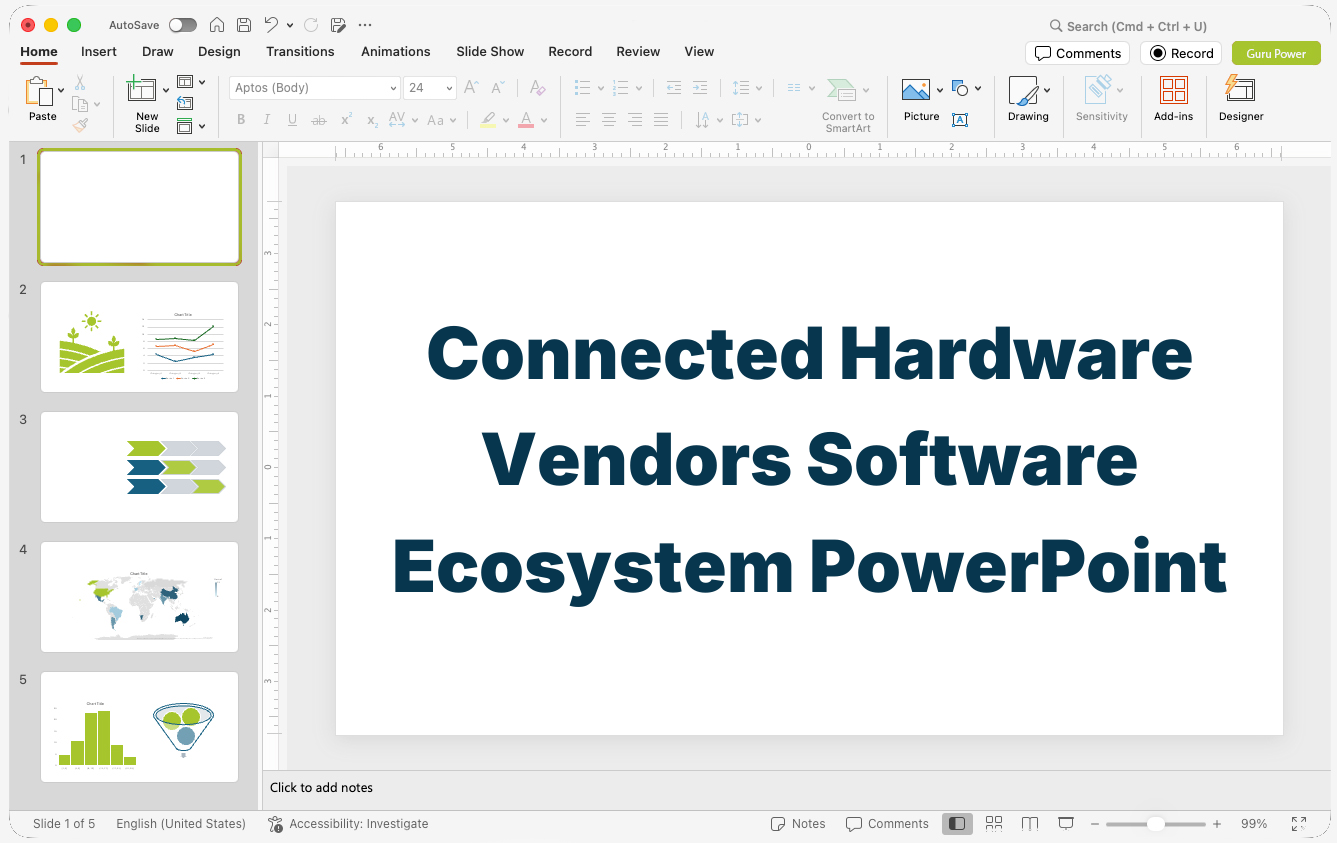Click Accessibility: Investigate in status bar
The width and height of the screenshot is (1337, 843).
348,824
